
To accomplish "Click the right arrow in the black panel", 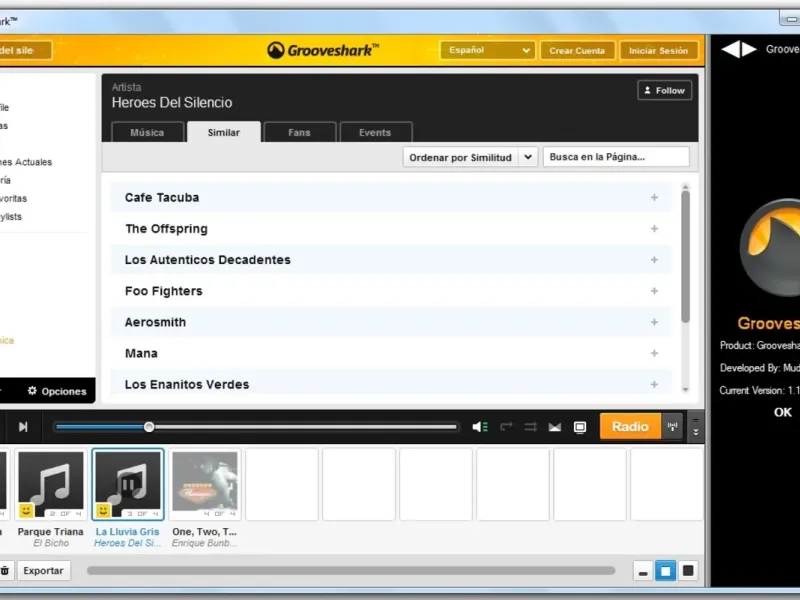I will [x=749, y=49].
